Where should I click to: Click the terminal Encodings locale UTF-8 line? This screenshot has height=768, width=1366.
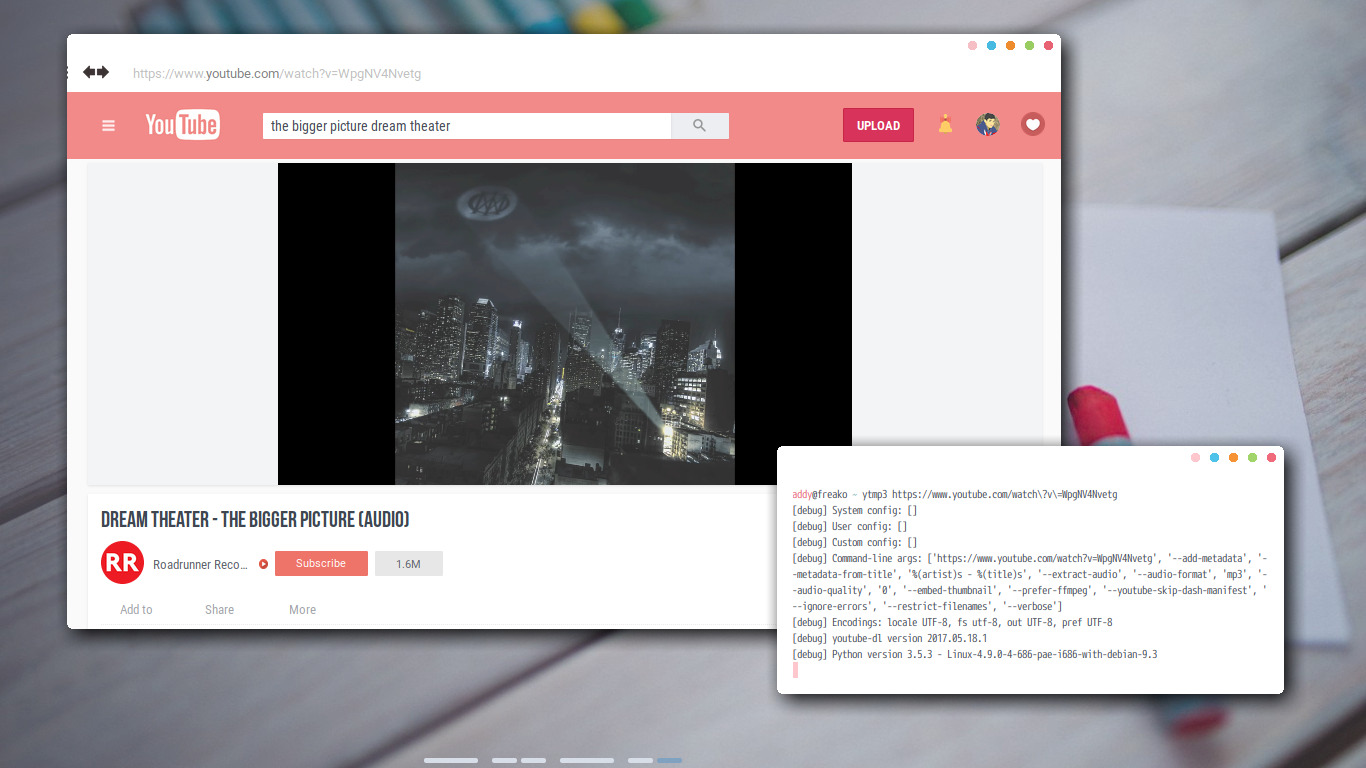[952, 622]
